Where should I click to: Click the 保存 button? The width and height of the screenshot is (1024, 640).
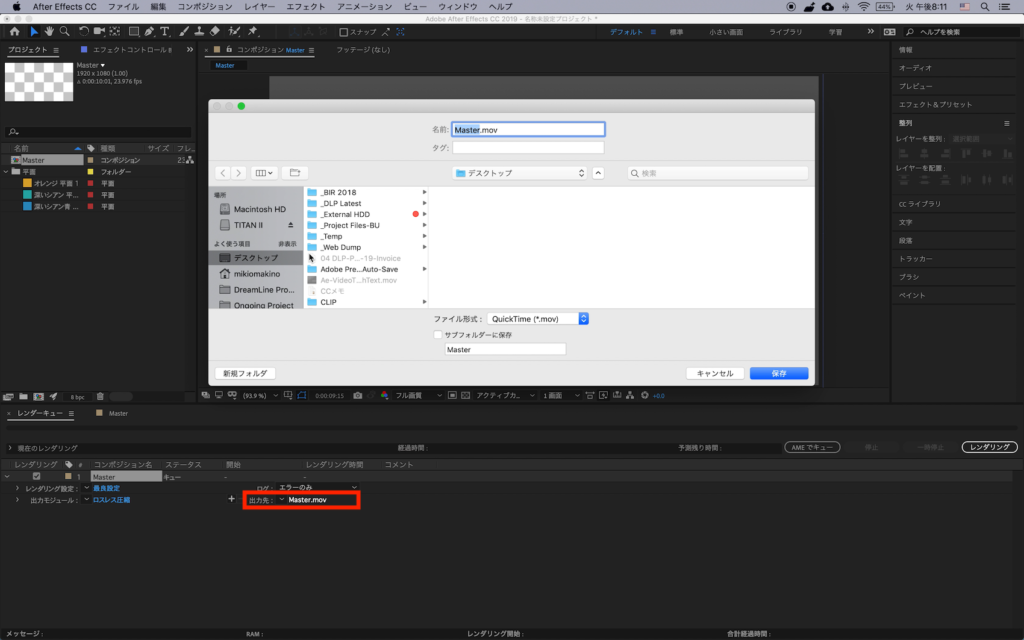pyautogui.click(x=778, y=373)
